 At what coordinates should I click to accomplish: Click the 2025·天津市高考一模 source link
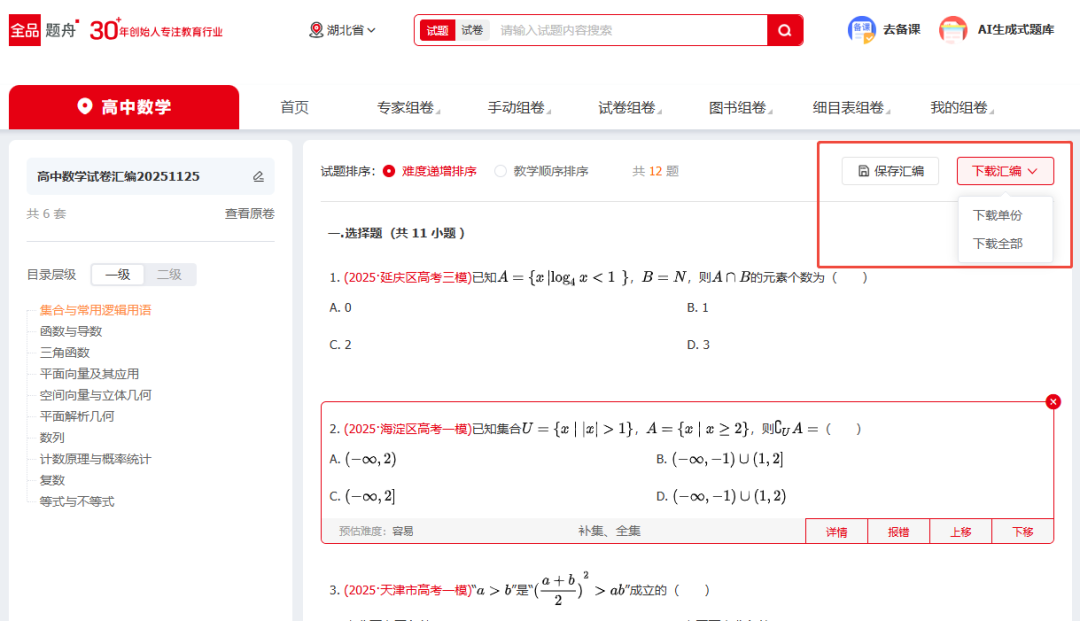tap(408, 590)
